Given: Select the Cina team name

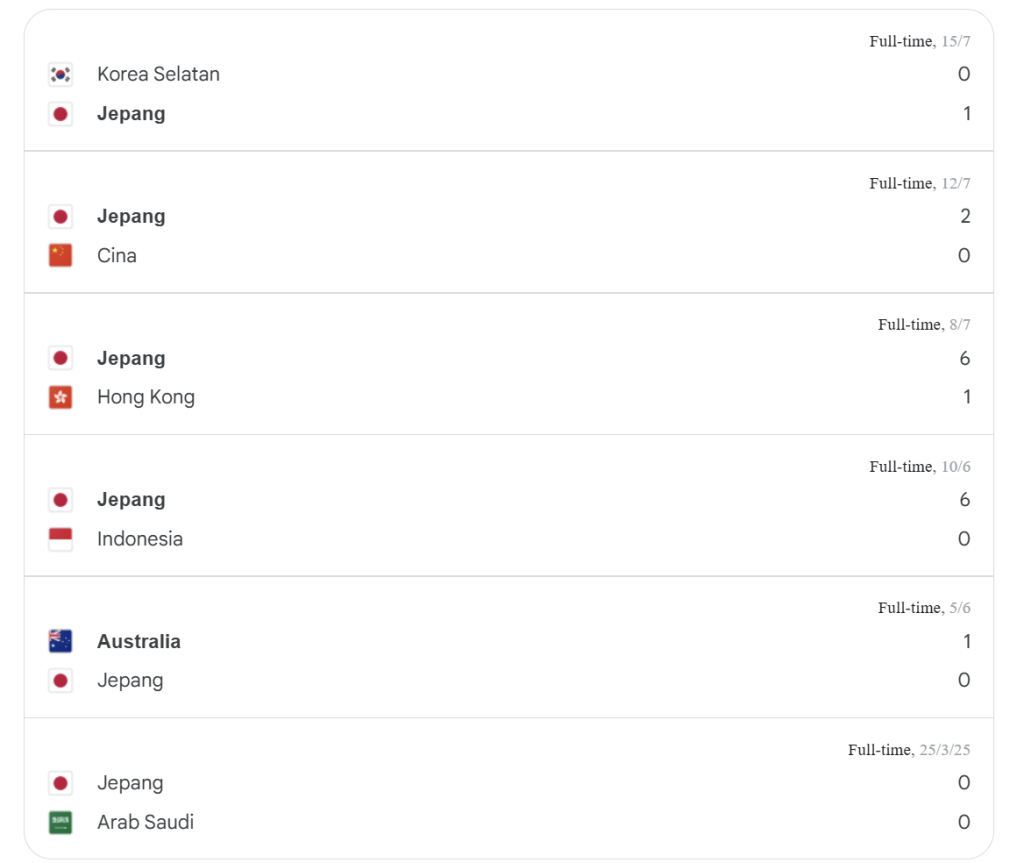Looking at the screenshot, I should [117, 256].
